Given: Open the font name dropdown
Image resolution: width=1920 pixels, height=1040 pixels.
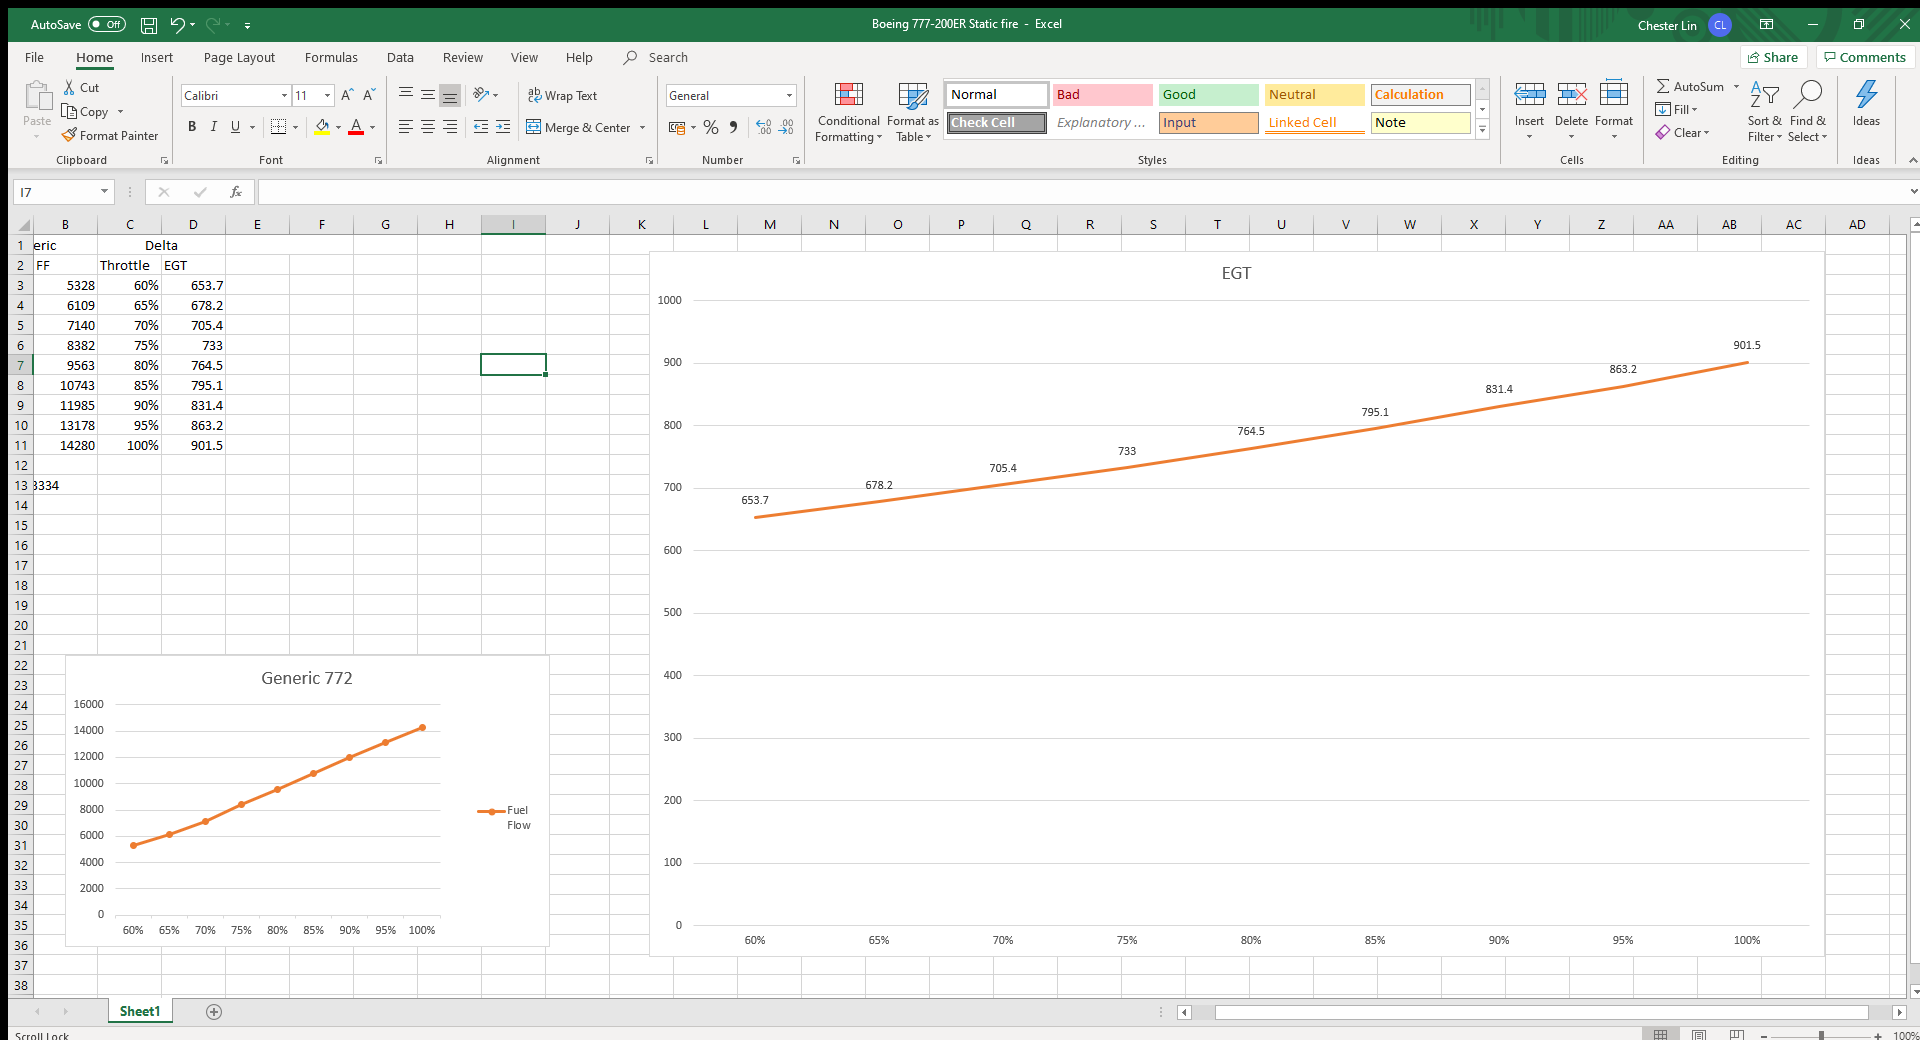Looking at the screenshot, I should pyautogui.click(x=284, y=96).
